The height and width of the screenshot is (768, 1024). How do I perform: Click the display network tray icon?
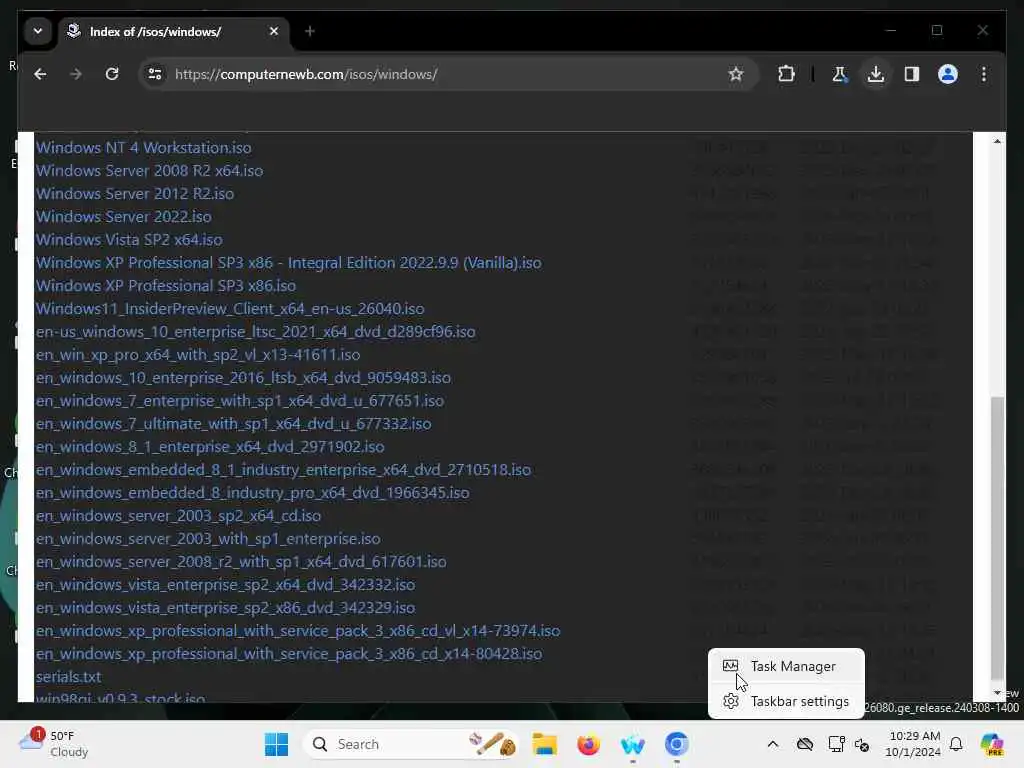[x=837, y=744]
